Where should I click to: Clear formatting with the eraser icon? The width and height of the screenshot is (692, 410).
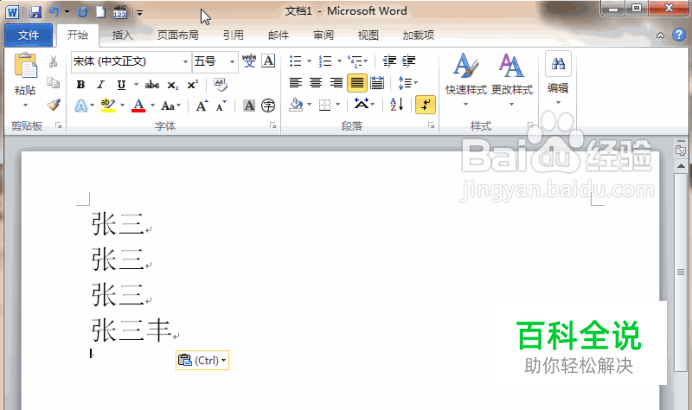coord(220,84)
